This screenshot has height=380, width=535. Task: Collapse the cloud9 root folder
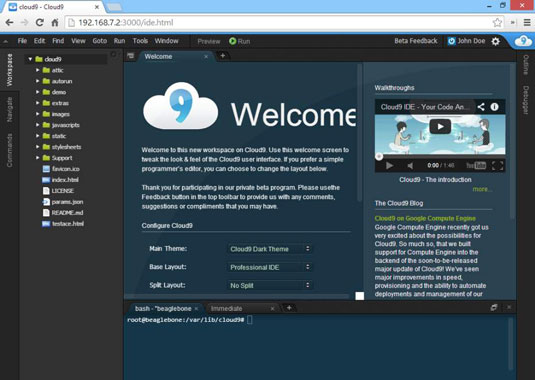(30, 59)
